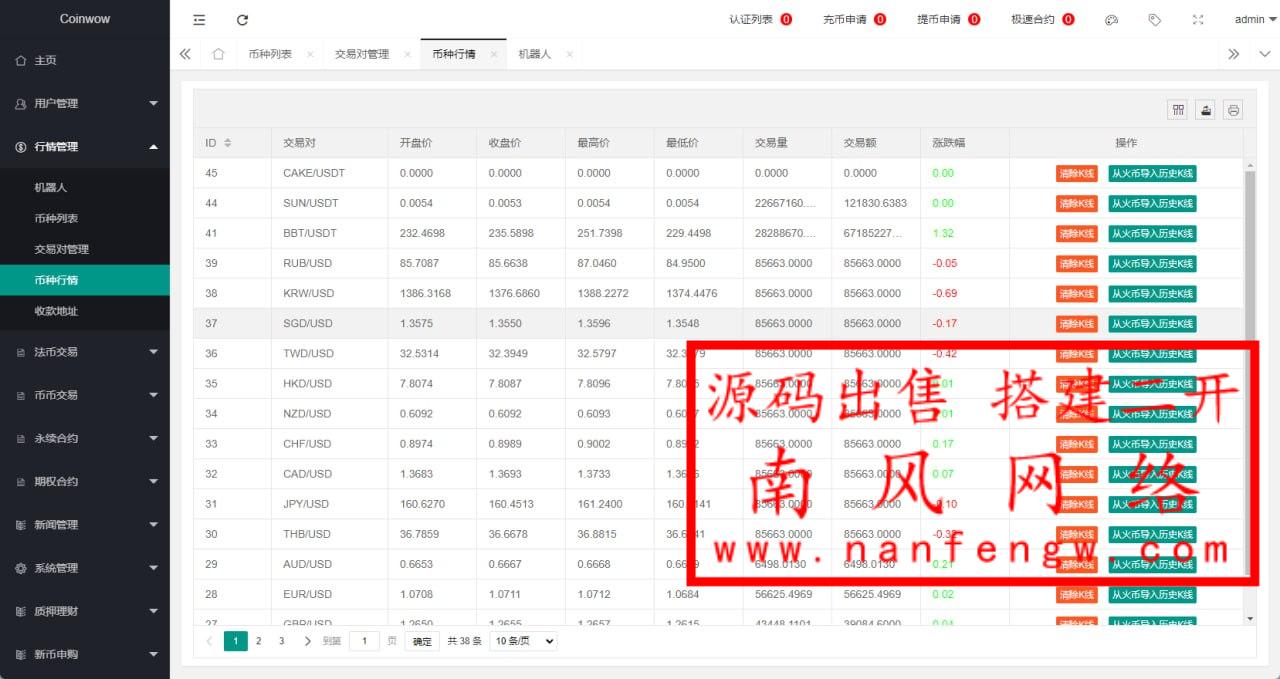The image size is (1280, 679).
Task: Collapse the sidebar with the menu fold icon
Action: (x=199, y=20)
